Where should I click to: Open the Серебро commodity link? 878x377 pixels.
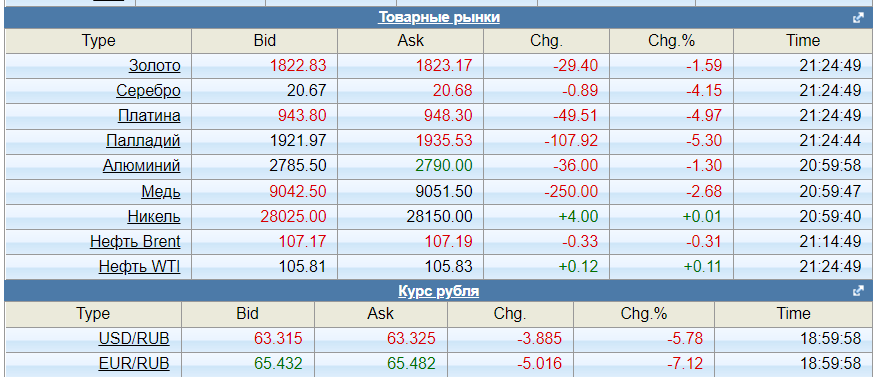tap(148, 91)
